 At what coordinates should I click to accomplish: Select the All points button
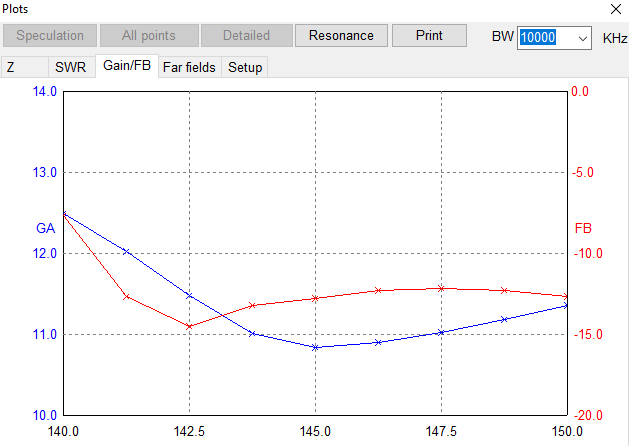click(149, 36)
